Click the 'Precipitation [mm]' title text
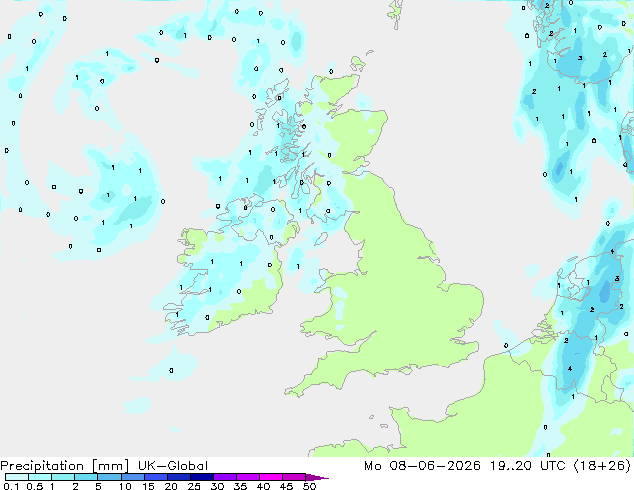Screen dimensions: 634x490 point(65,466)
